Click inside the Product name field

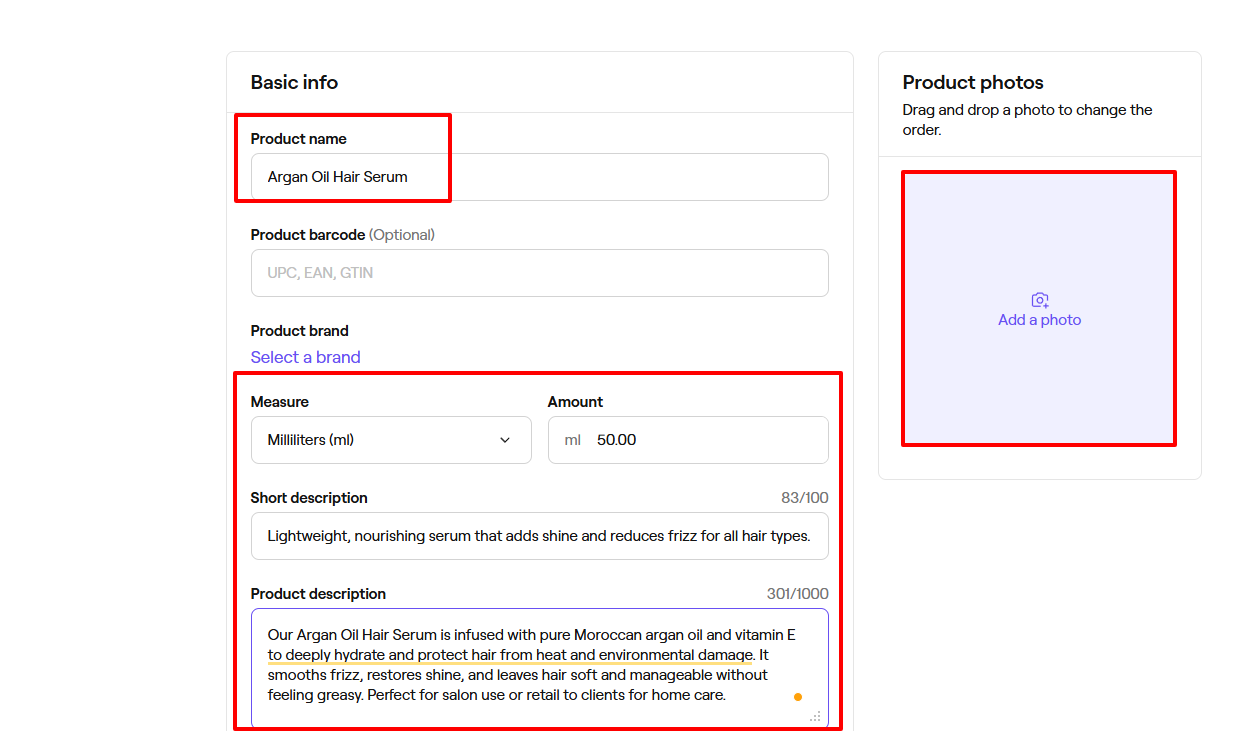(x=539, y=177)
